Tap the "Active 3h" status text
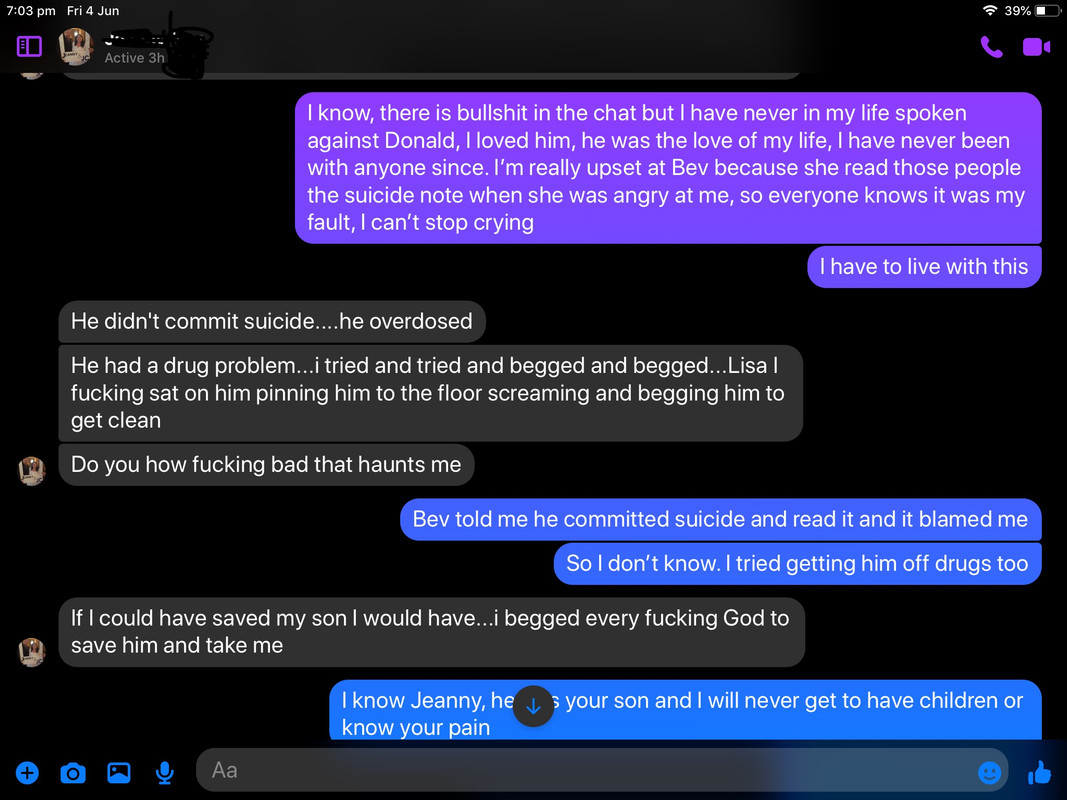 tap(134, 58)
